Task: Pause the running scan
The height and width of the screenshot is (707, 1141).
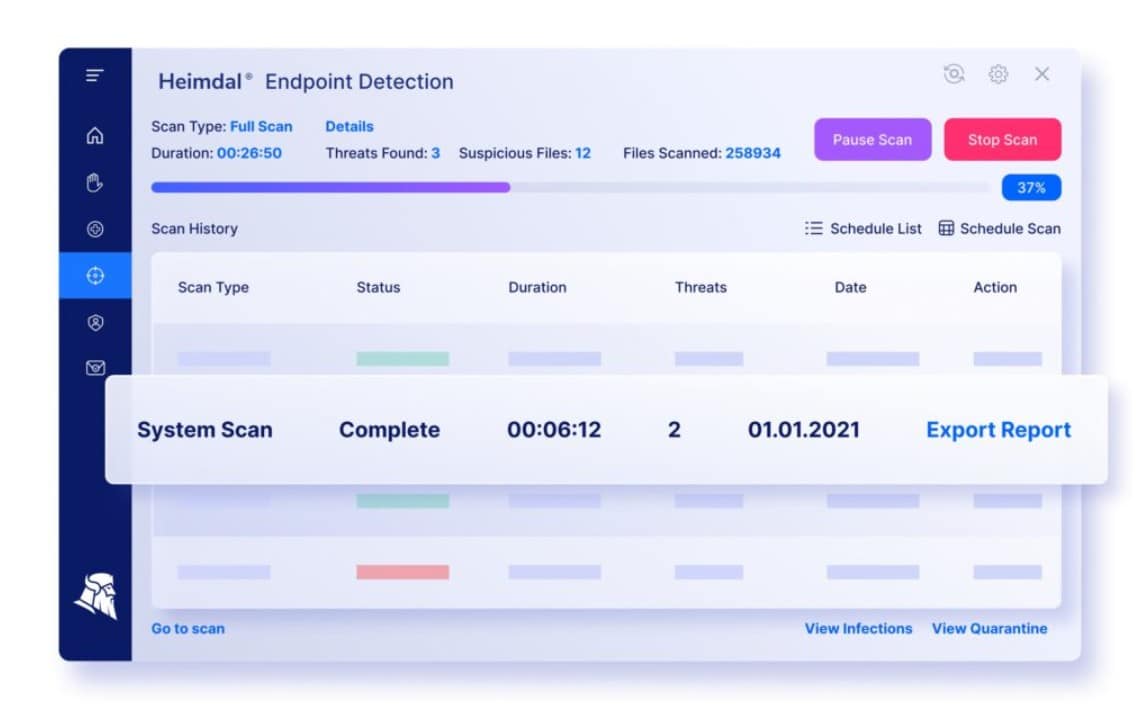Action: point(872,139)
